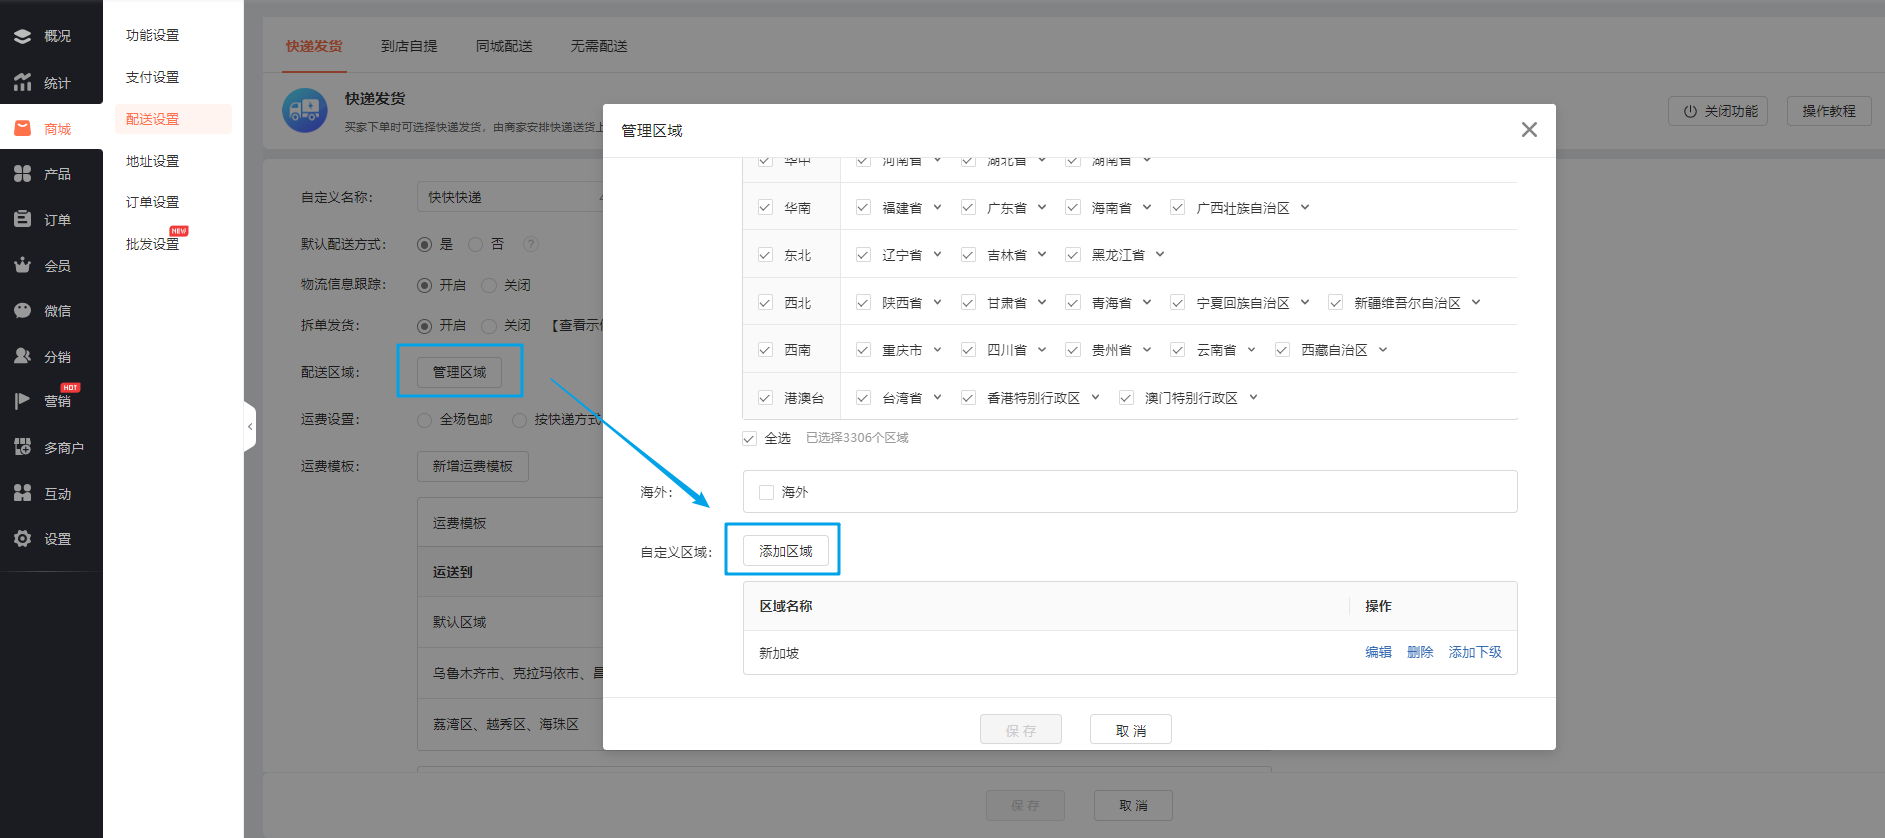The image size is (1885, 838).
Task: Expand the 四川省 dropdown arrow
Action: (x=1042, y=350)
